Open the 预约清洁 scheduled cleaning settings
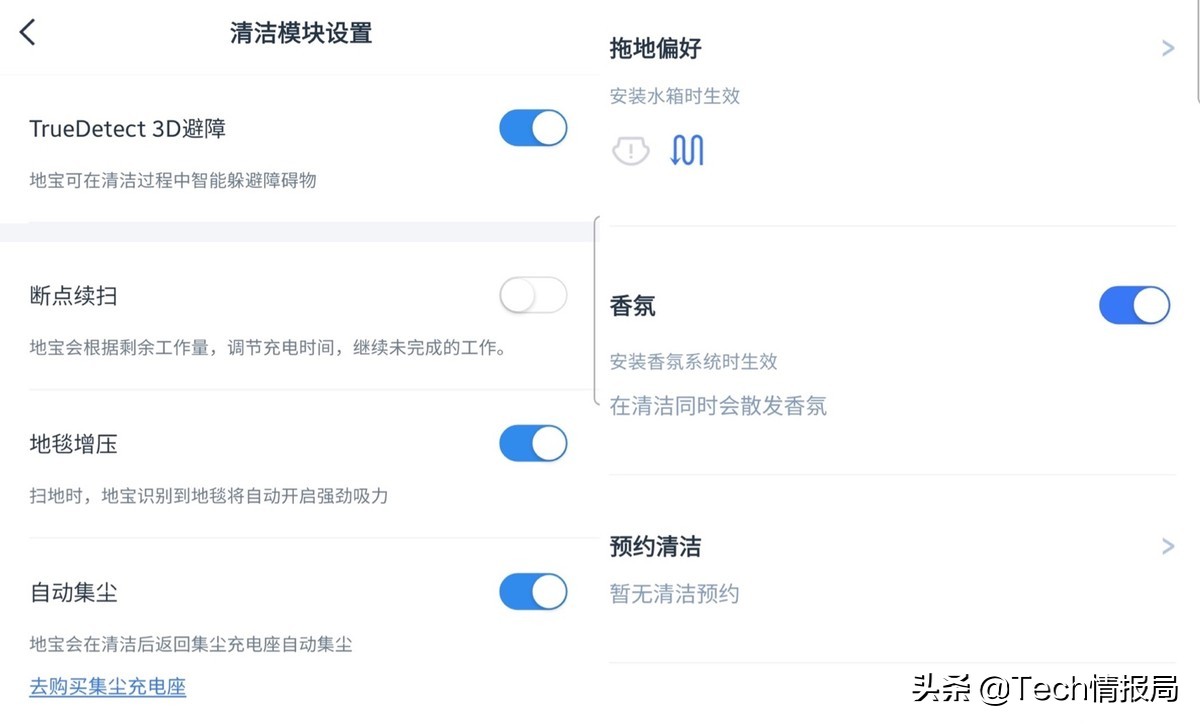Screen dimensions: 1200x725 (656, 546)
